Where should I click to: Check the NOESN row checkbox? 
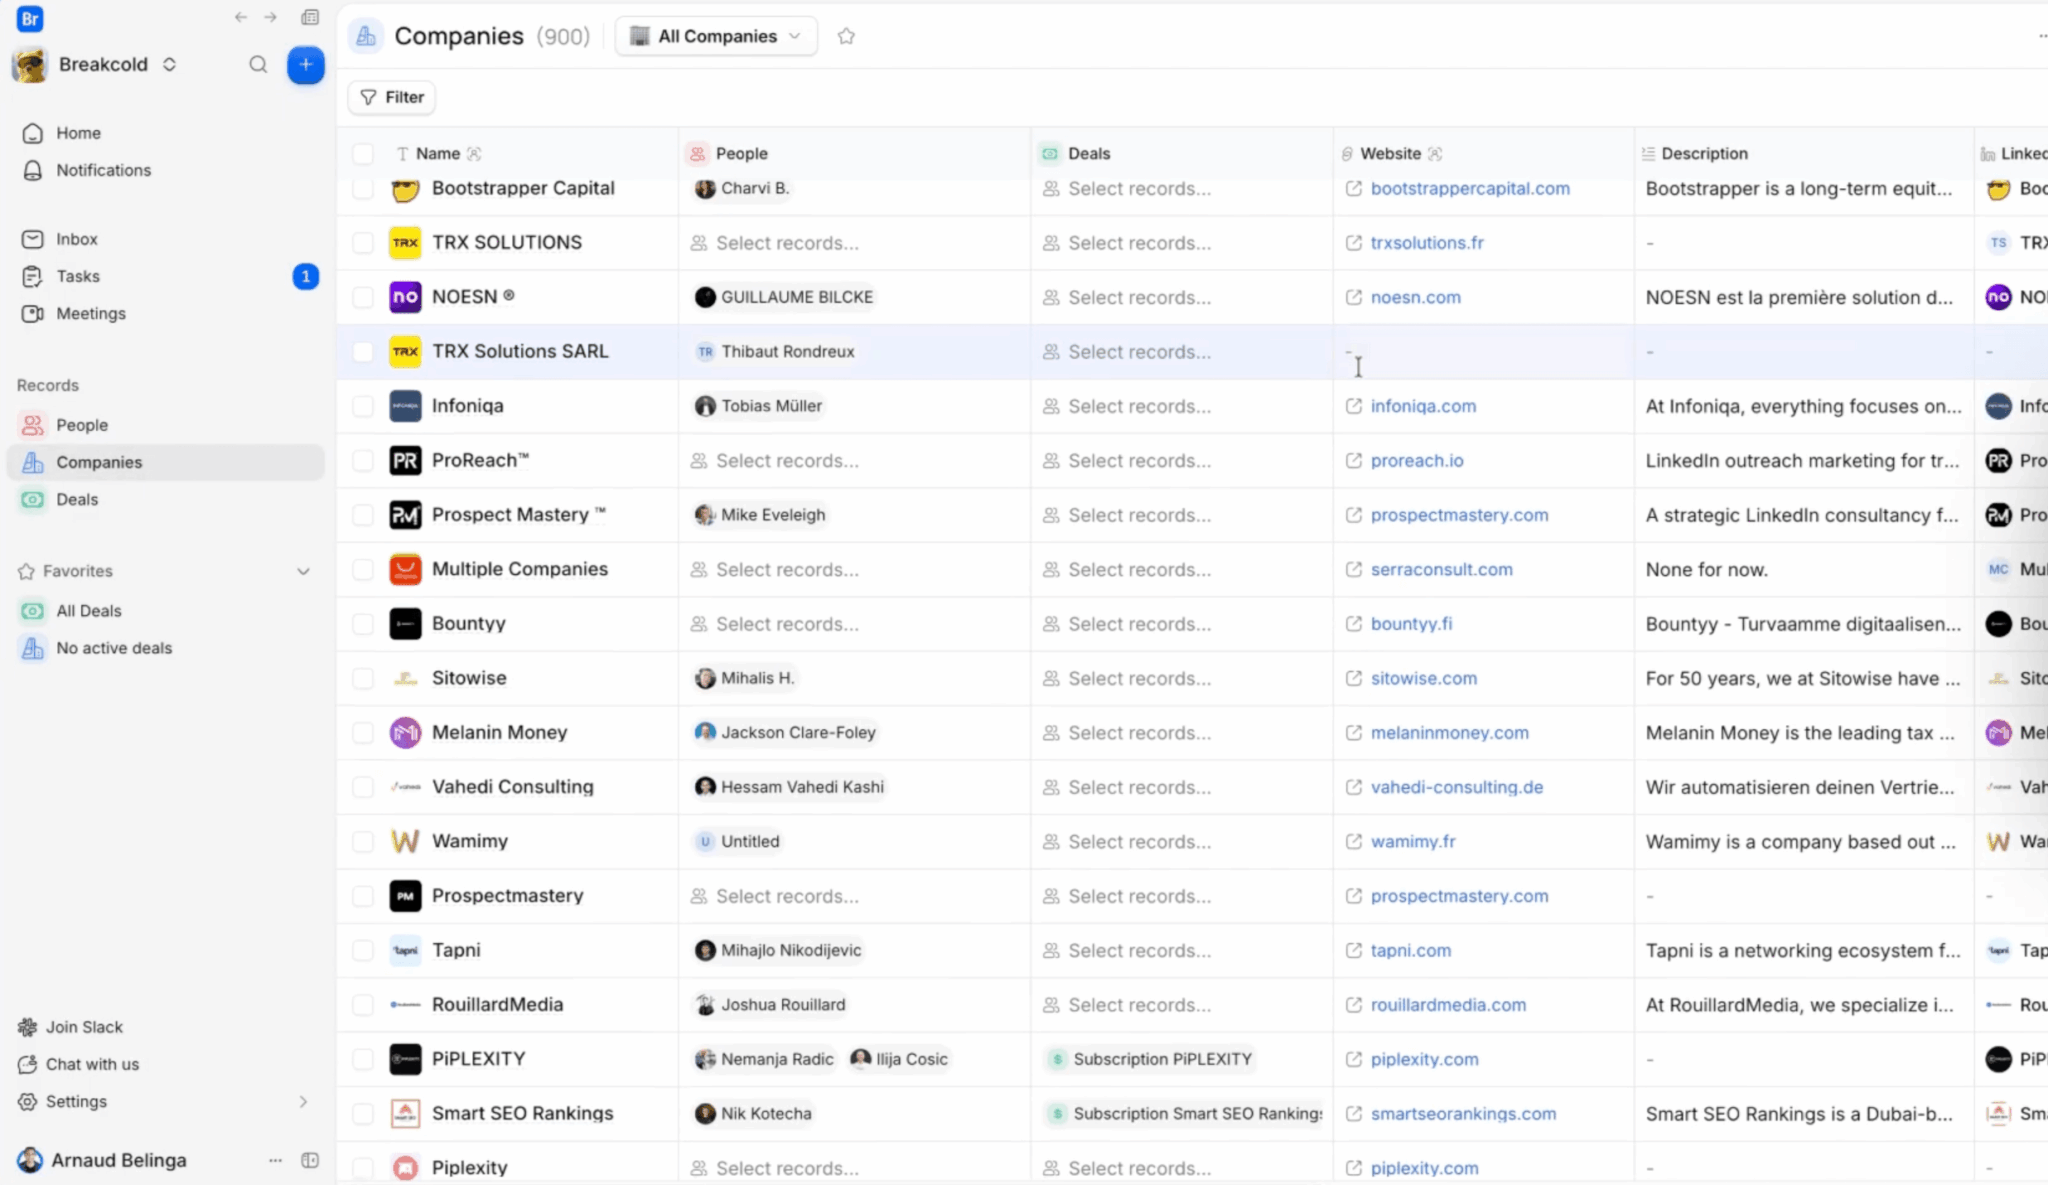tap(363, 297)
